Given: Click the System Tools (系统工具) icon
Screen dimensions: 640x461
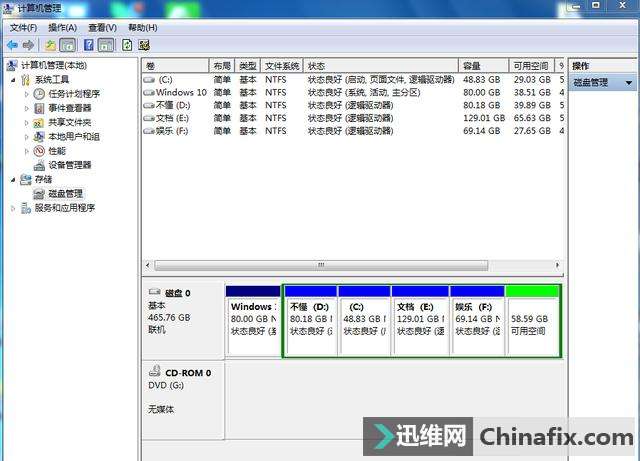Looking at the screenshot, I should point(25,80).
